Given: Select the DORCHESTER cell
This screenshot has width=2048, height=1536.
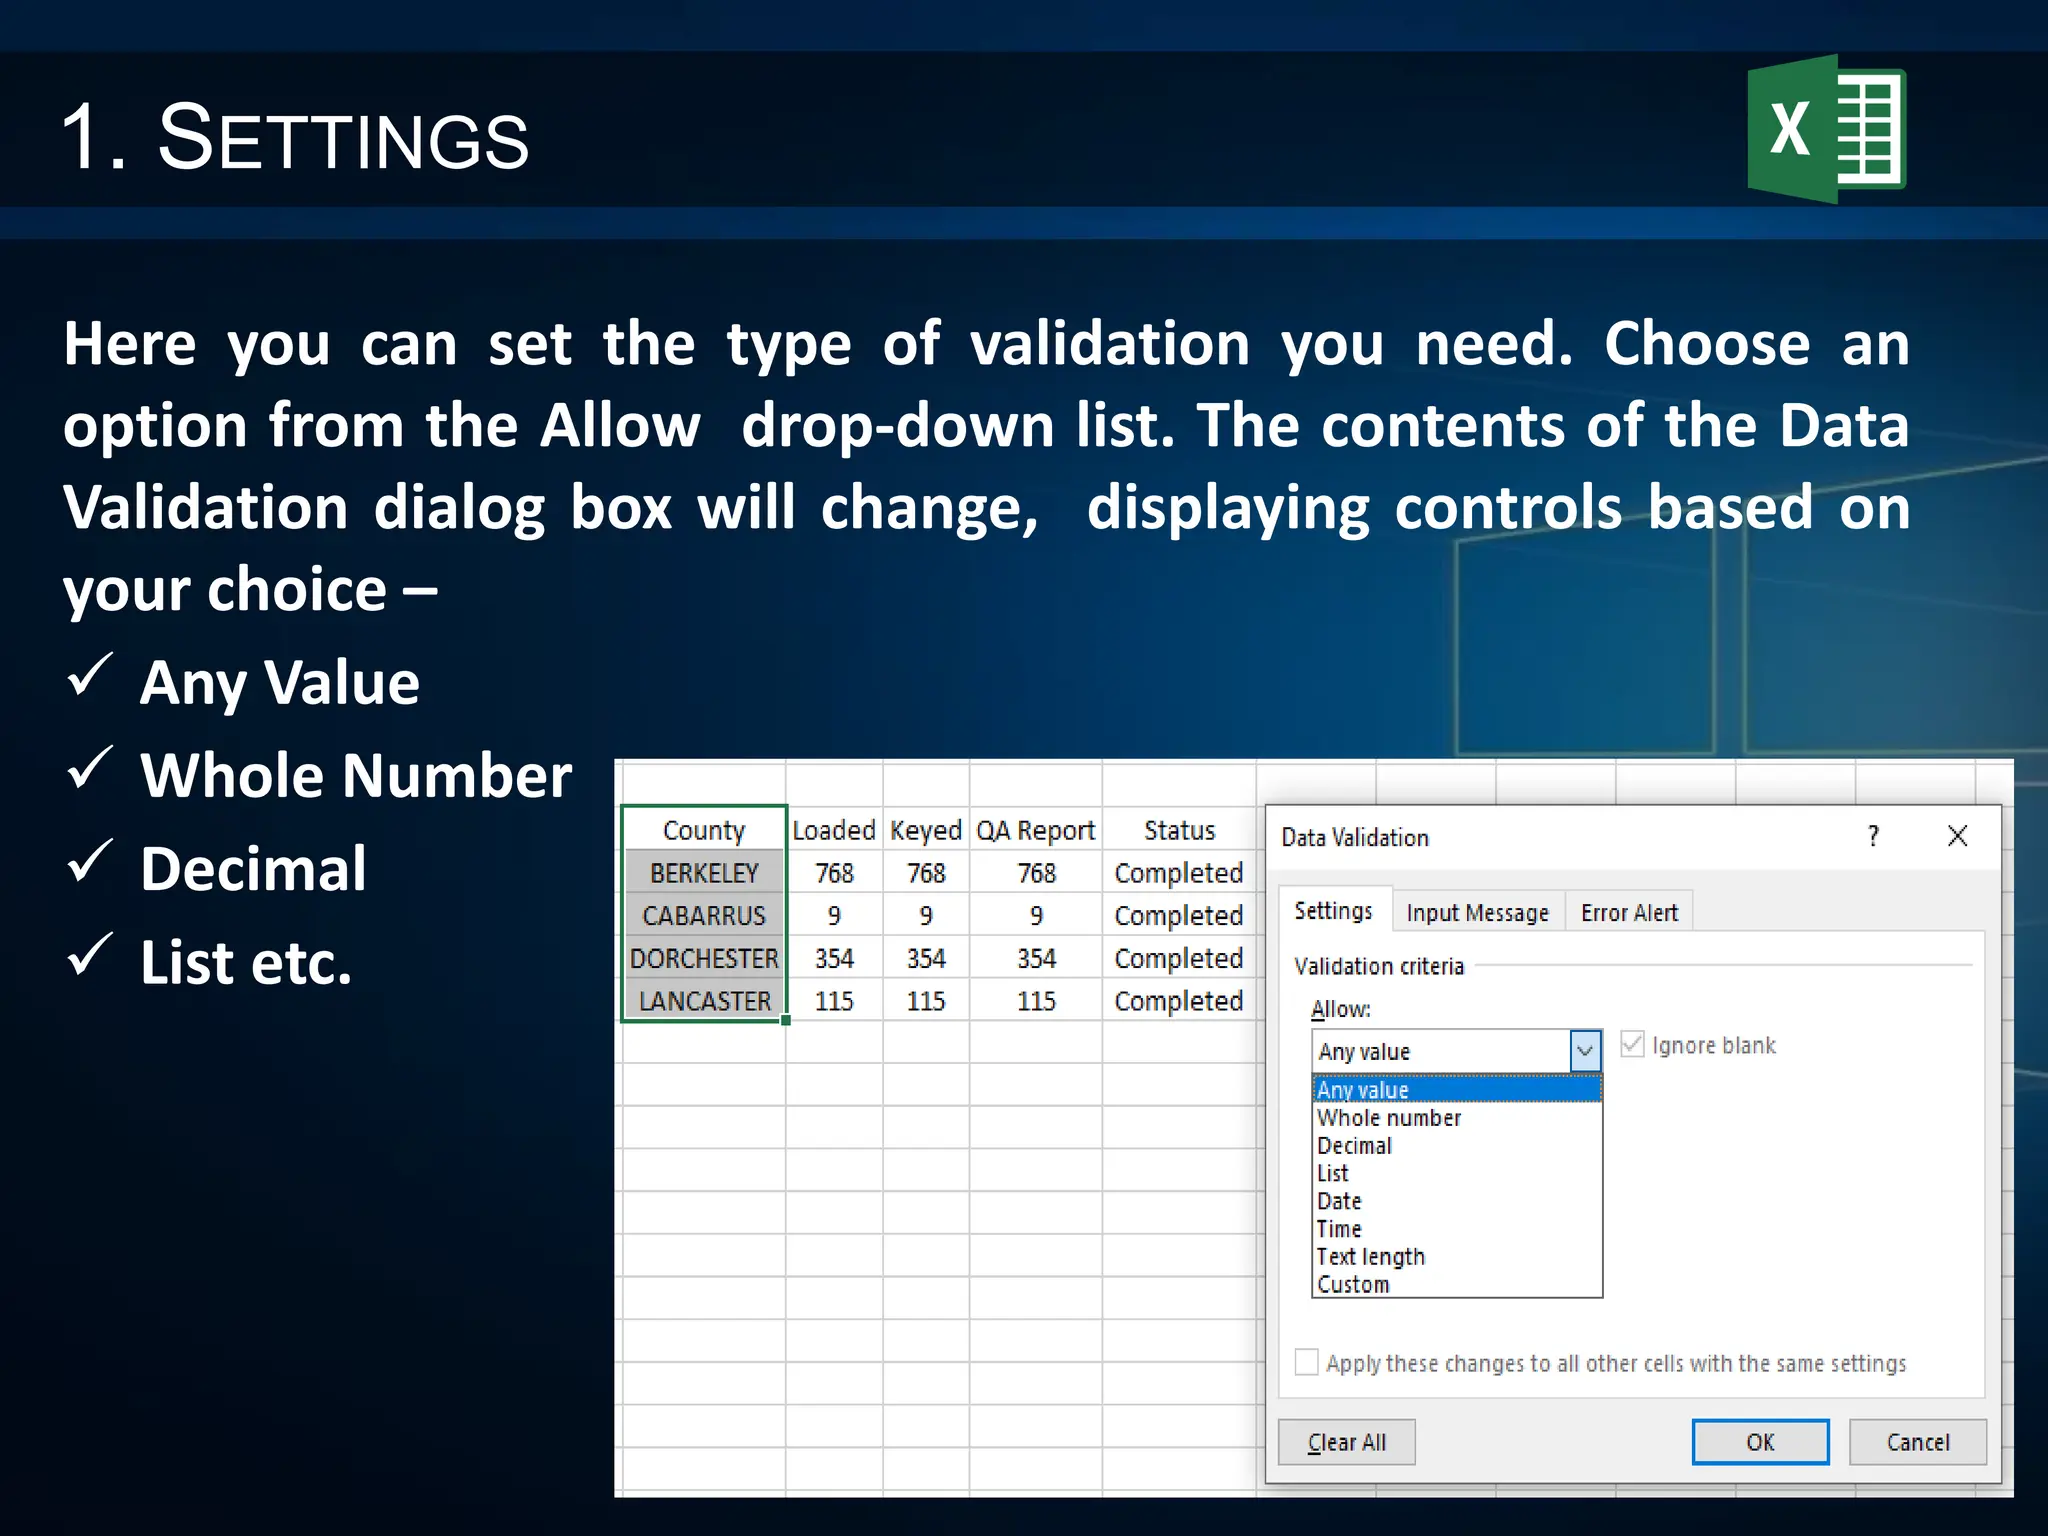Looking at the screenshot, I should click(x=704, y=958).
